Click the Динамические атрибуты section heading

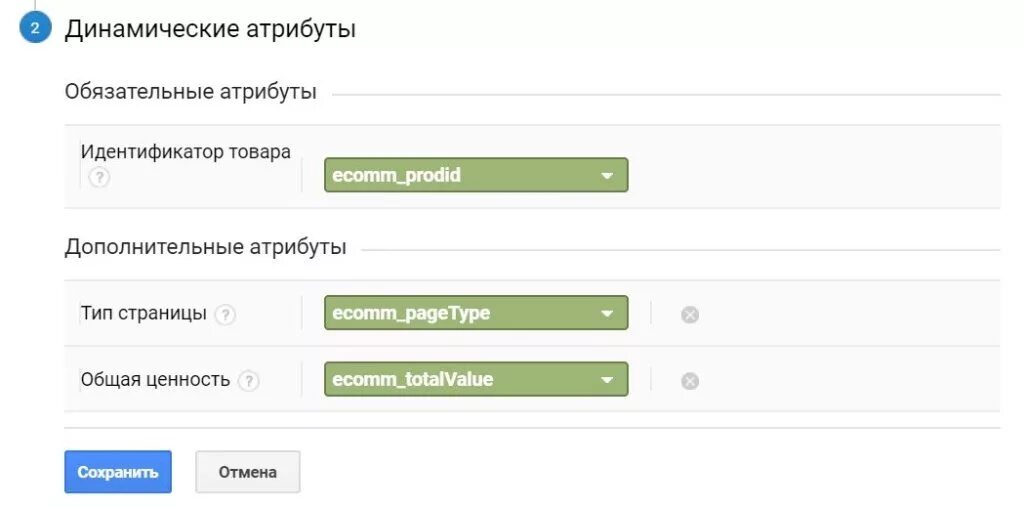(x=210, y=29)
